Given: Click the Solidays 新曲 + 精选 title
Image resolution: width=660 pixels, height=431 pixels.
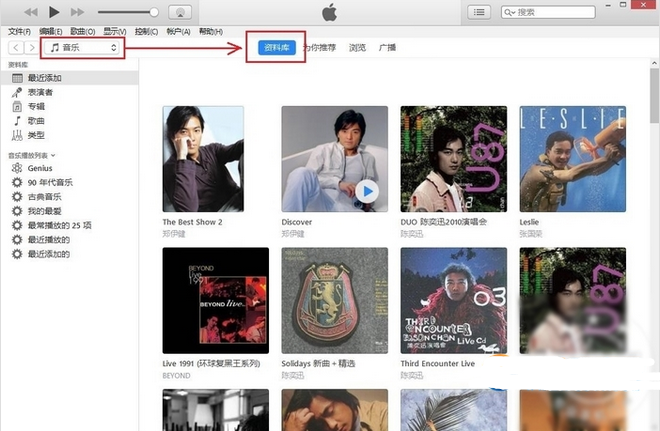Looking at the screenshot, I should coord(318,363).
